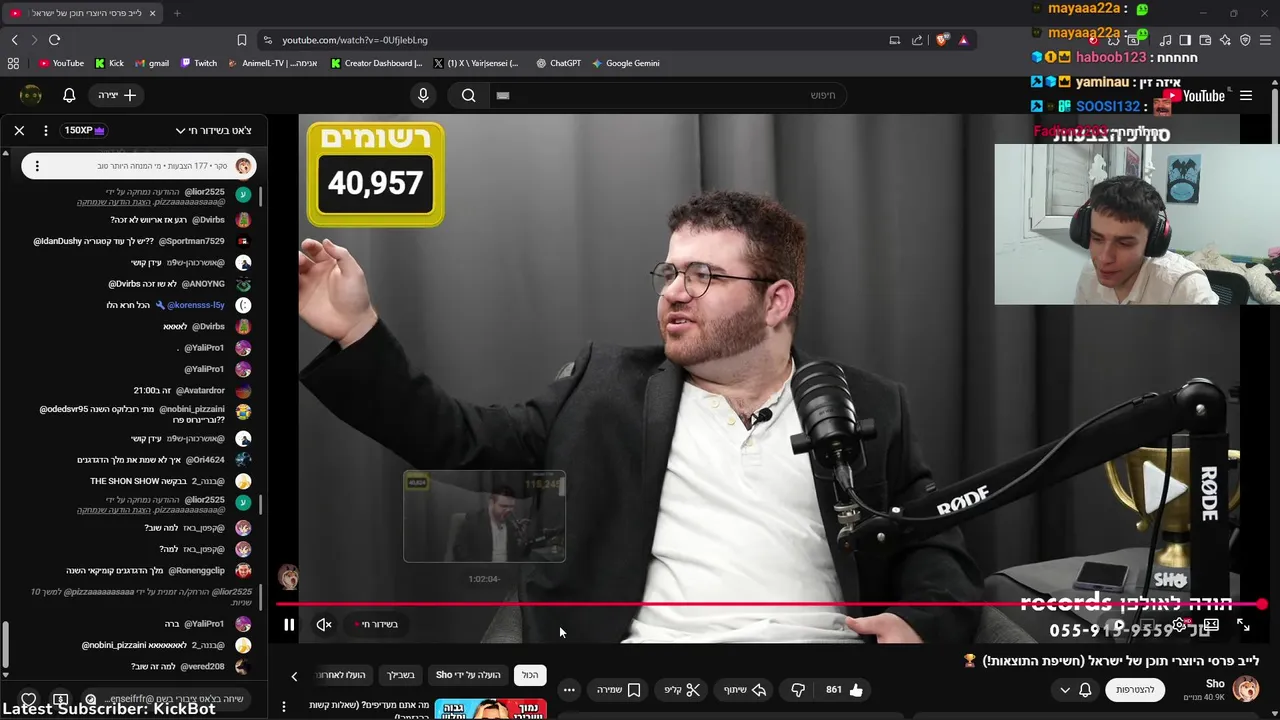Select the הועלה על ידי Sho chip
The height and width of the screenshot is (720, 1280).
pos(468,675)
